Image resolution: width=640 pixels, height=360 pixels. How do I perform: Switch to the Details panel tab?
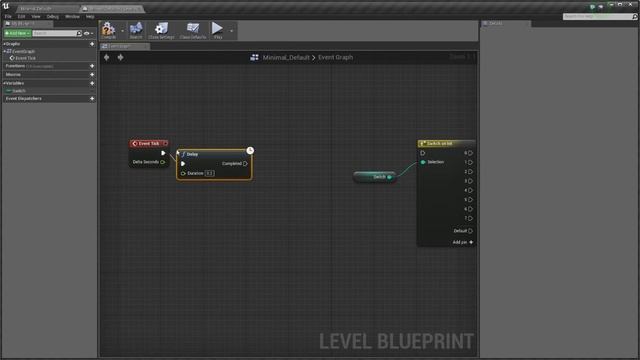click(x=505, y=23)
